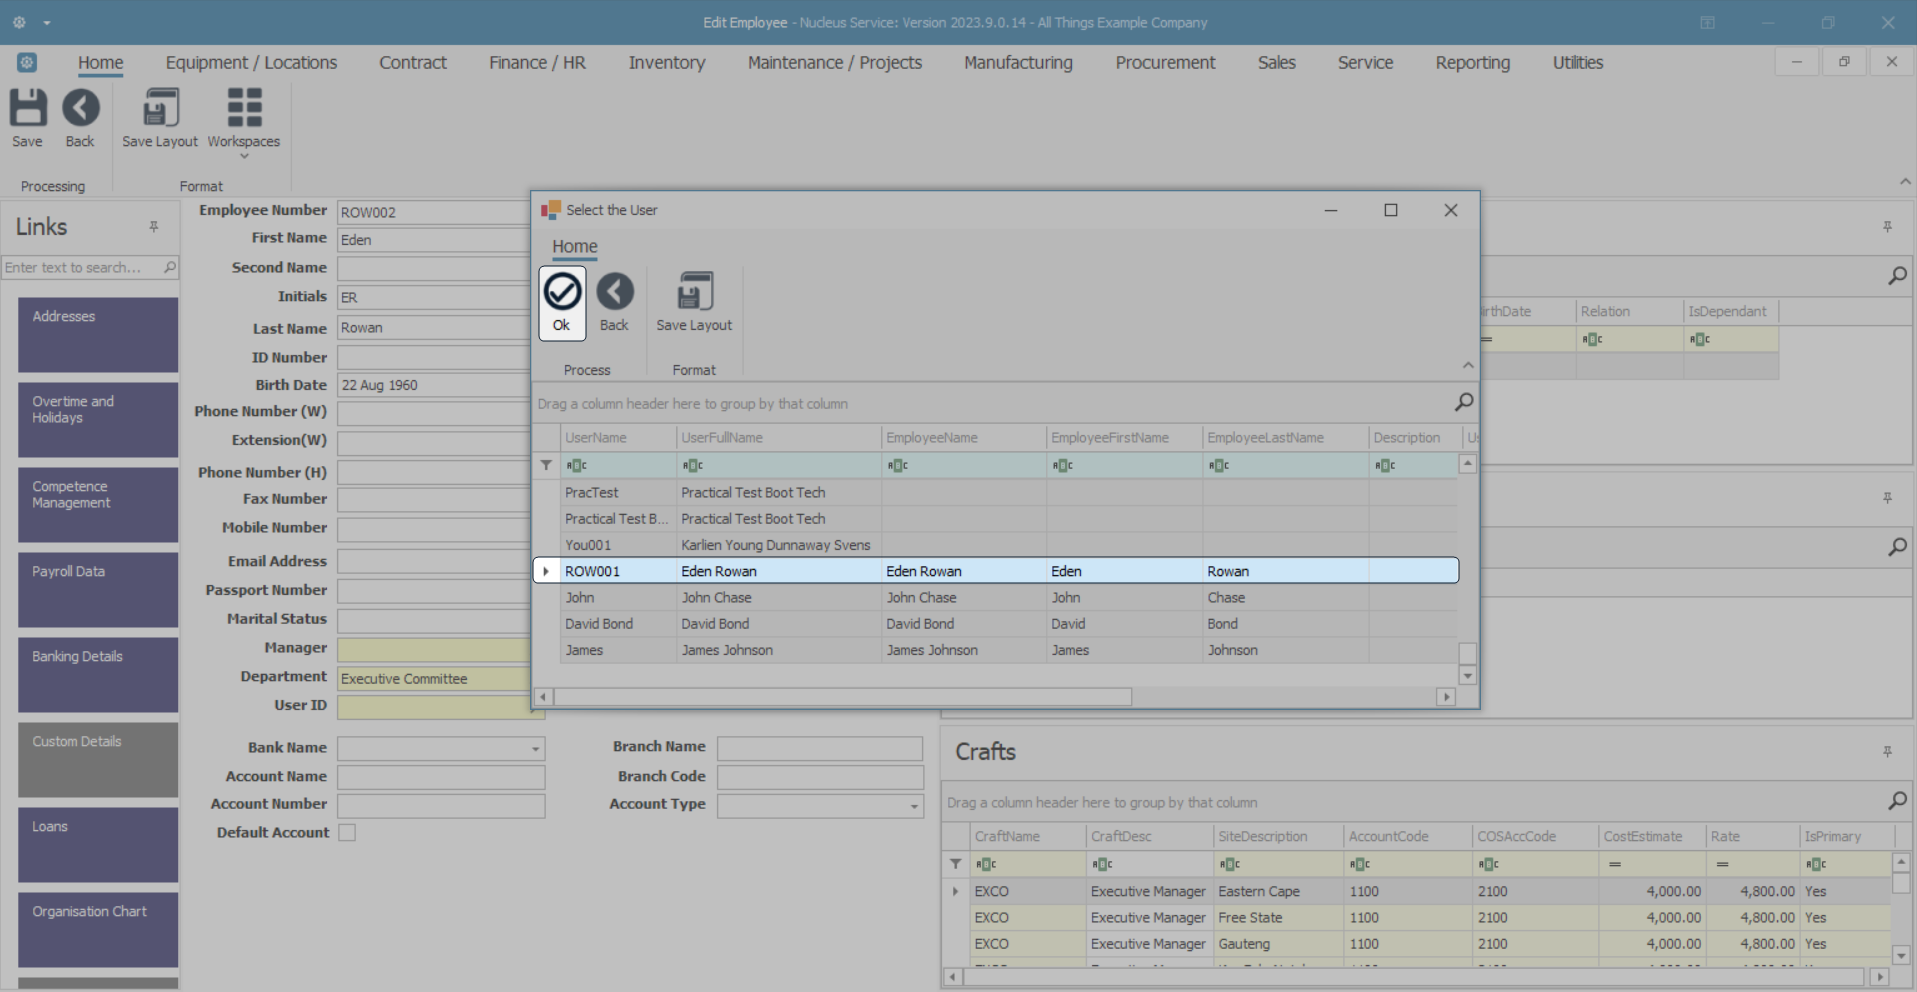The image size is (1917, 992).
Task: Expand the first EXCO row in Crafts
Action: tap(955, 891)
